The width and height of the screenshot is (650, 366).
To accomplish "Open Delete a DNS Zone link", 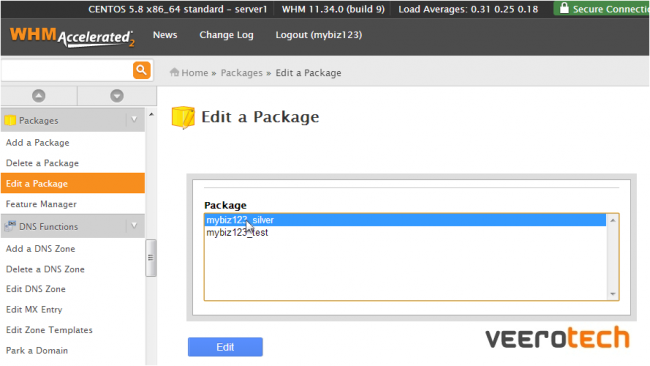I will click(x=45, y=269).
